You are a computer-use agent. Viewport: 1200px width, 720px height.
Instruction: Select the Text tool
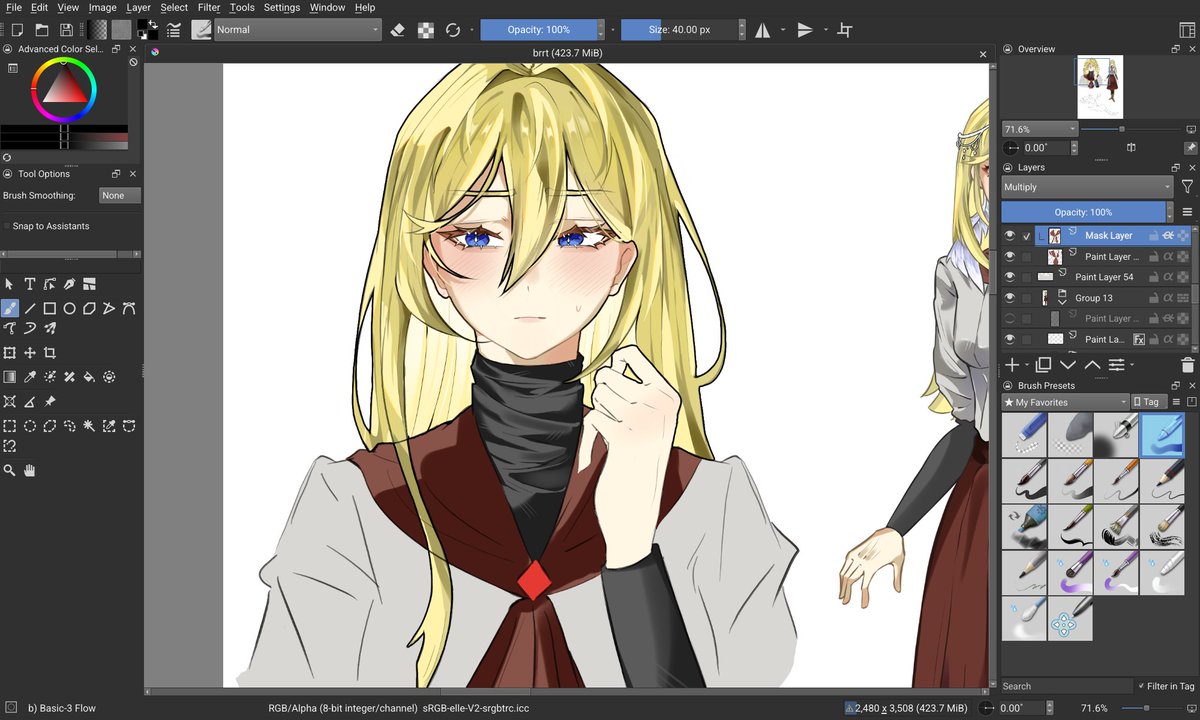(x=30, y=284)
